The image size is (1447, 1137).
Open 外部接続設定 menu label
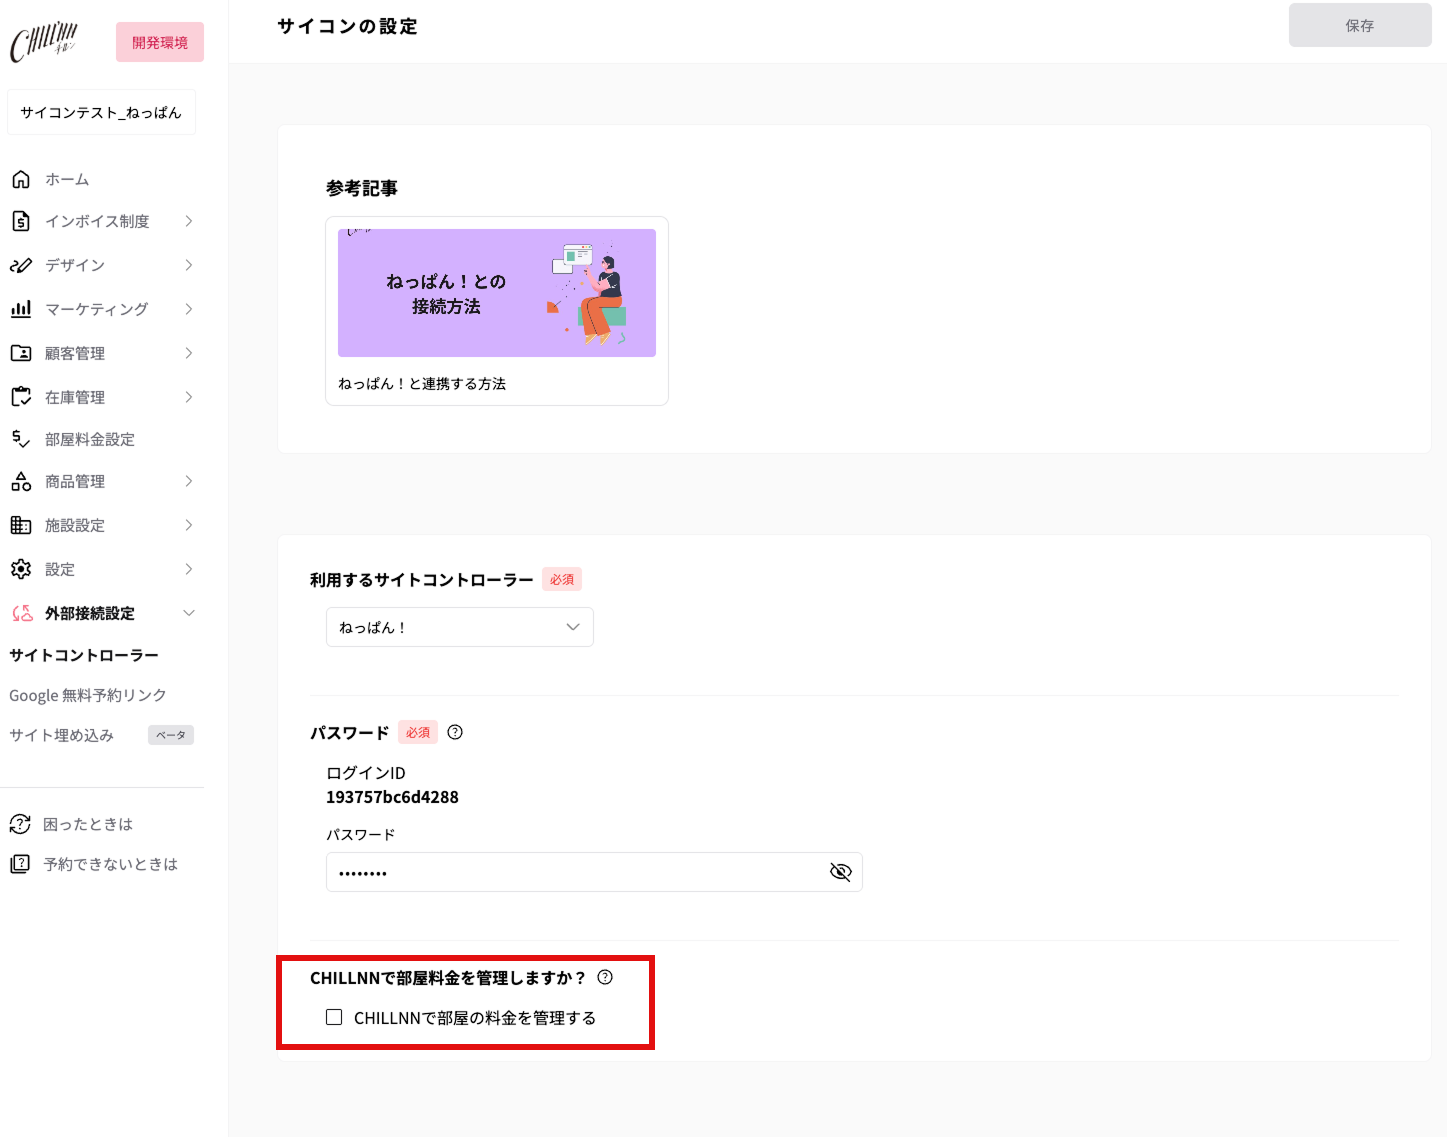coord(90,613)
